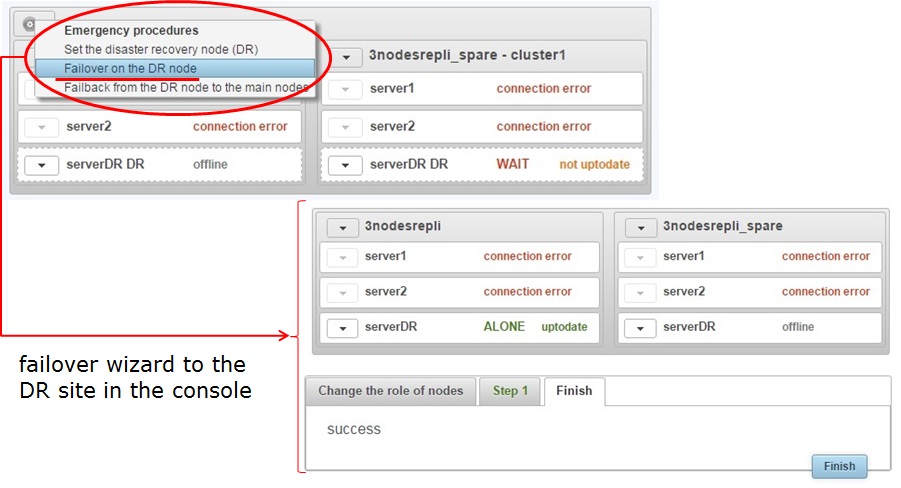901x488 pixels.
Task: Open server2 dropdown under 3nodesrepli_spare in wizard
Action: tap(640, 293)
